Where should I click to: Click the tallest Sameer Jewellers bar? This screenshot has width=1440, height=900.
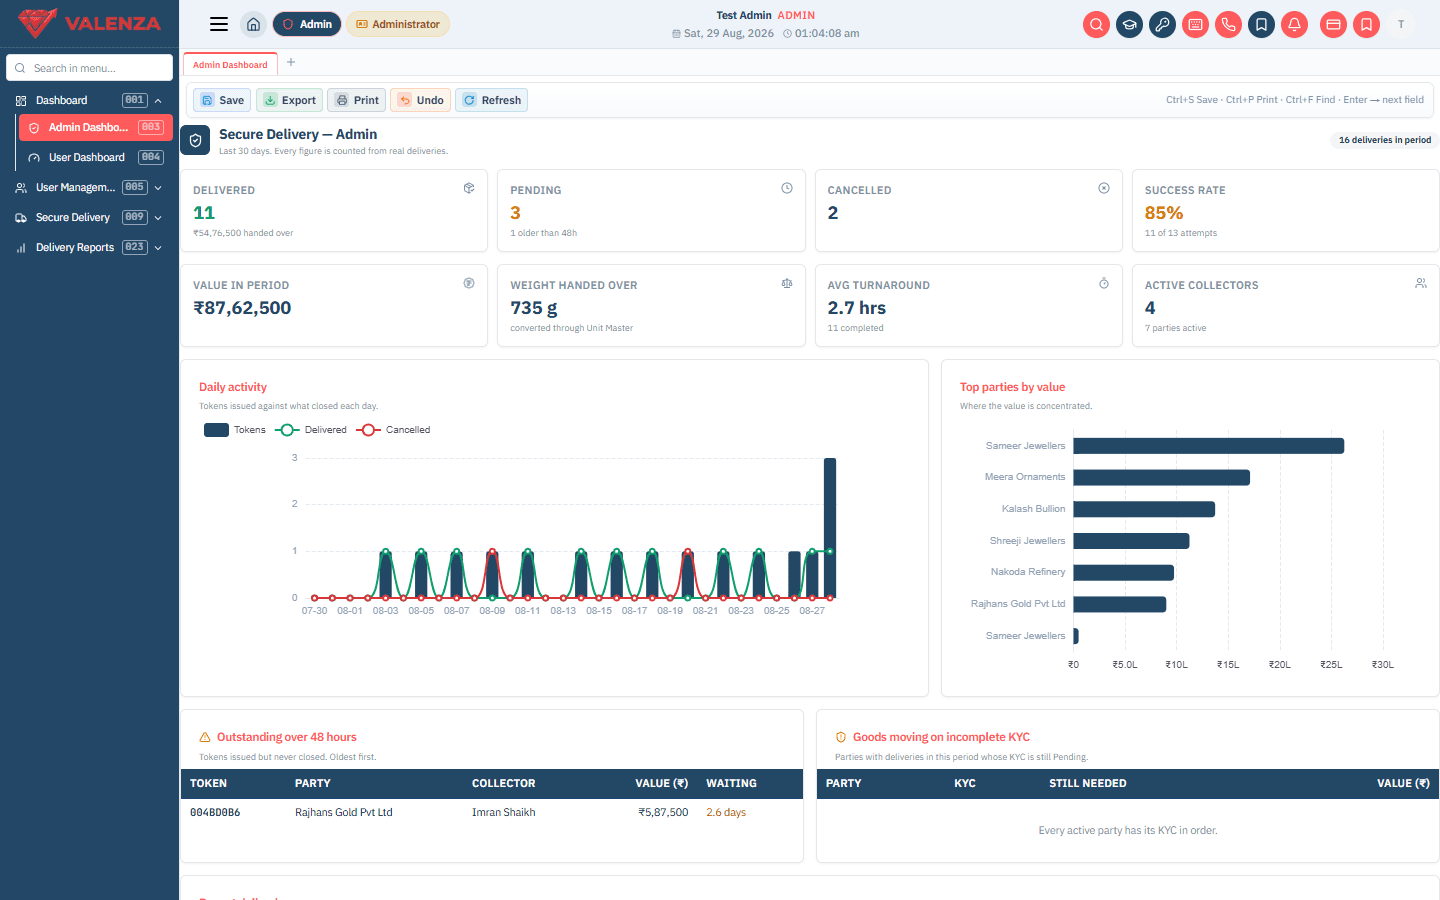click(1208, 446)
